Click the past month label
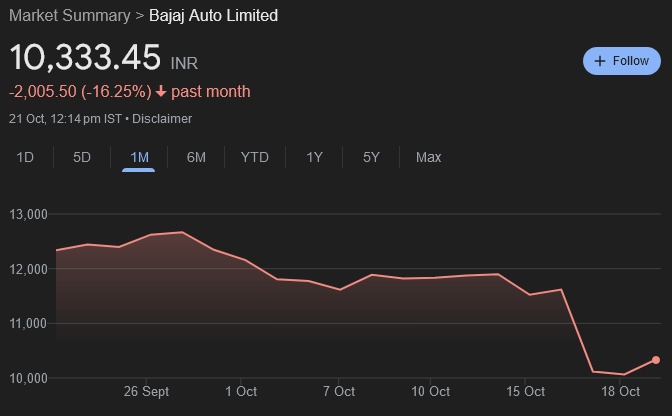Viewport: 672px width, 416px height. (x=211, y=92)
